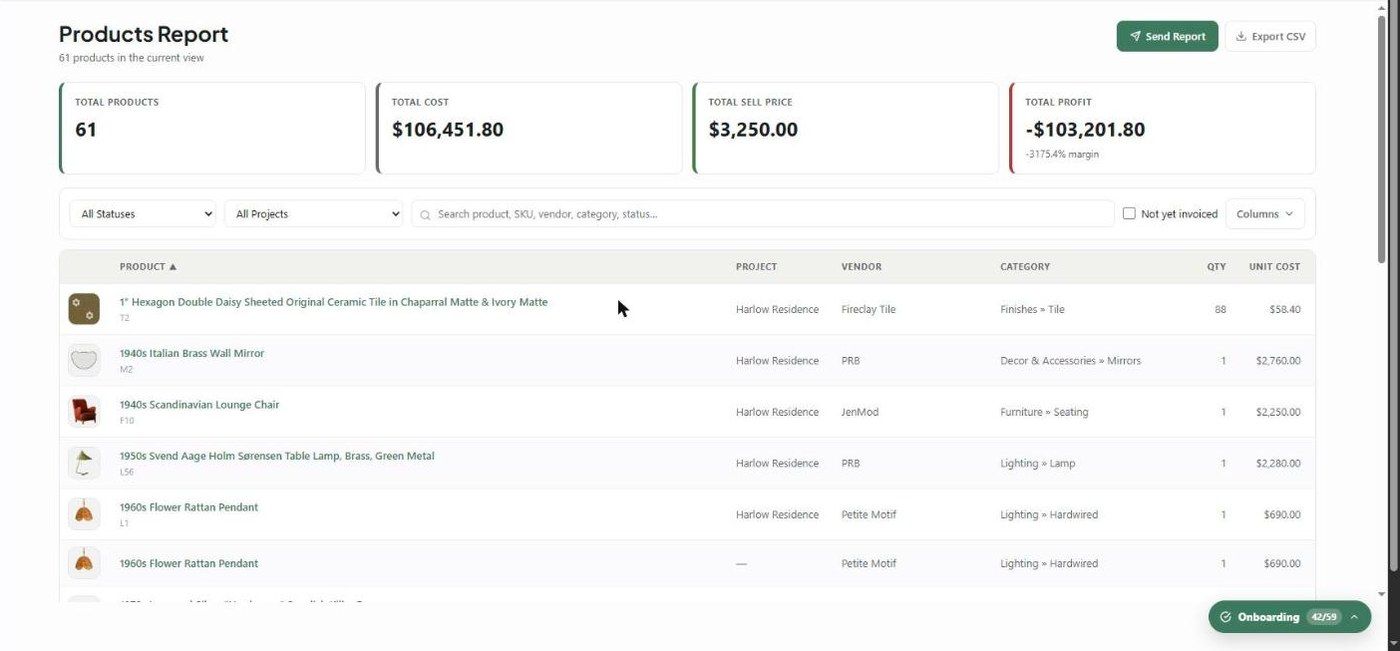The width and height of the screenshot is (1400, 651).
Task: Click the ceramic tile product thumbnail
Action: [x=84, y=309]
